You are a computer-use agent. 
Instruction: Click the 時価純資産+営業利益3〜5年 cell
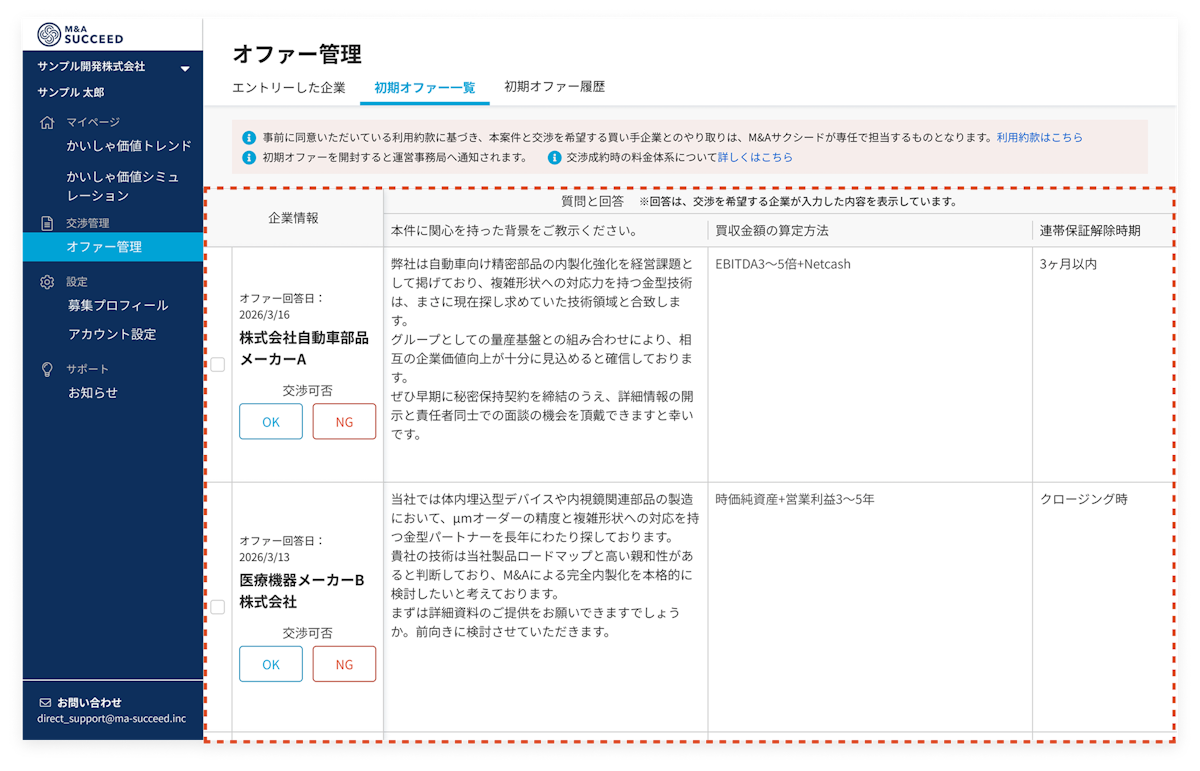795,499
